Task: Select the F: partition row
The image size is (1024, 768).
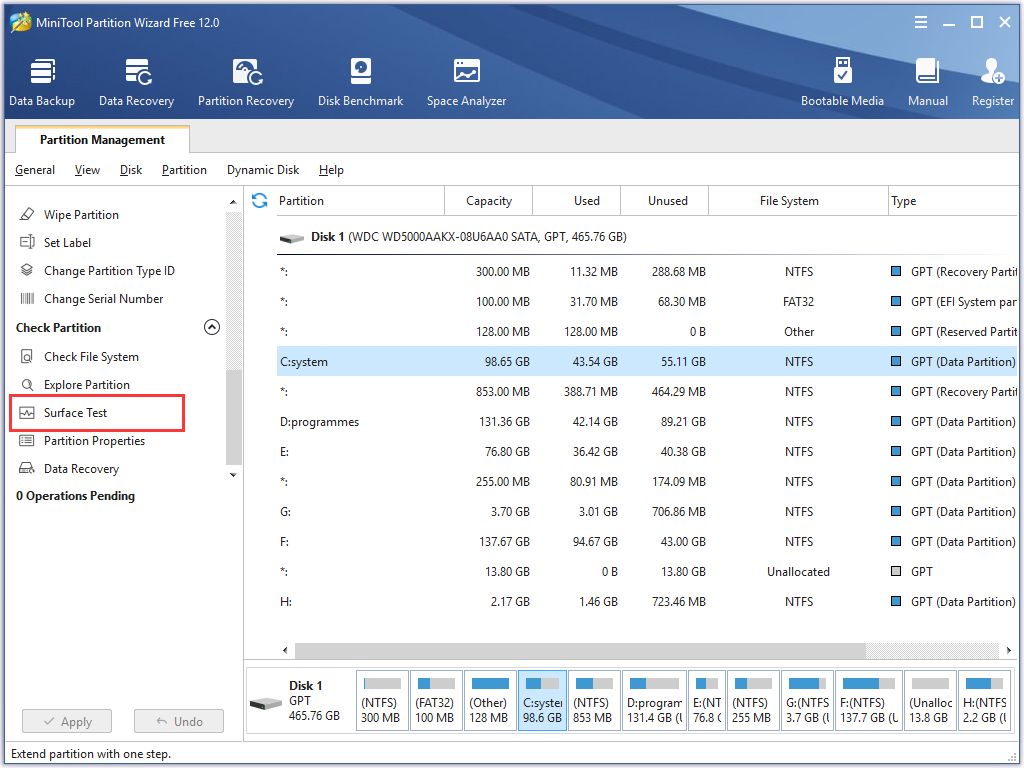Action: point(647,541)
